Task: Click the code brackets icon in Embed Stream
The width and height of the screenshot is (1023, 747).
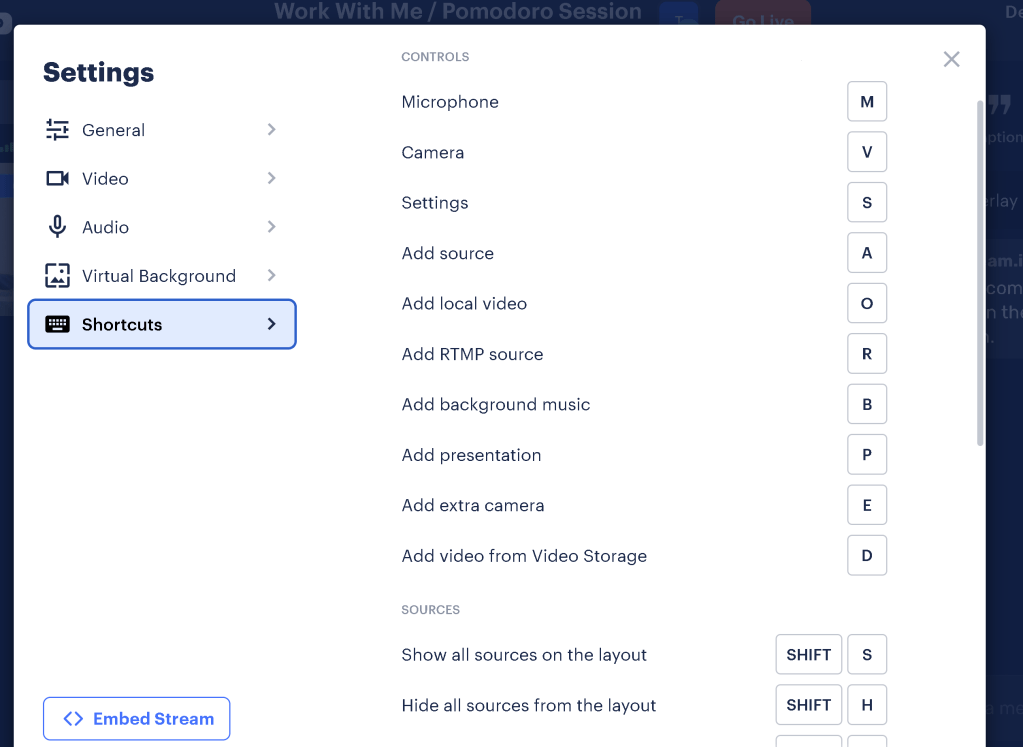Action: 73,718
